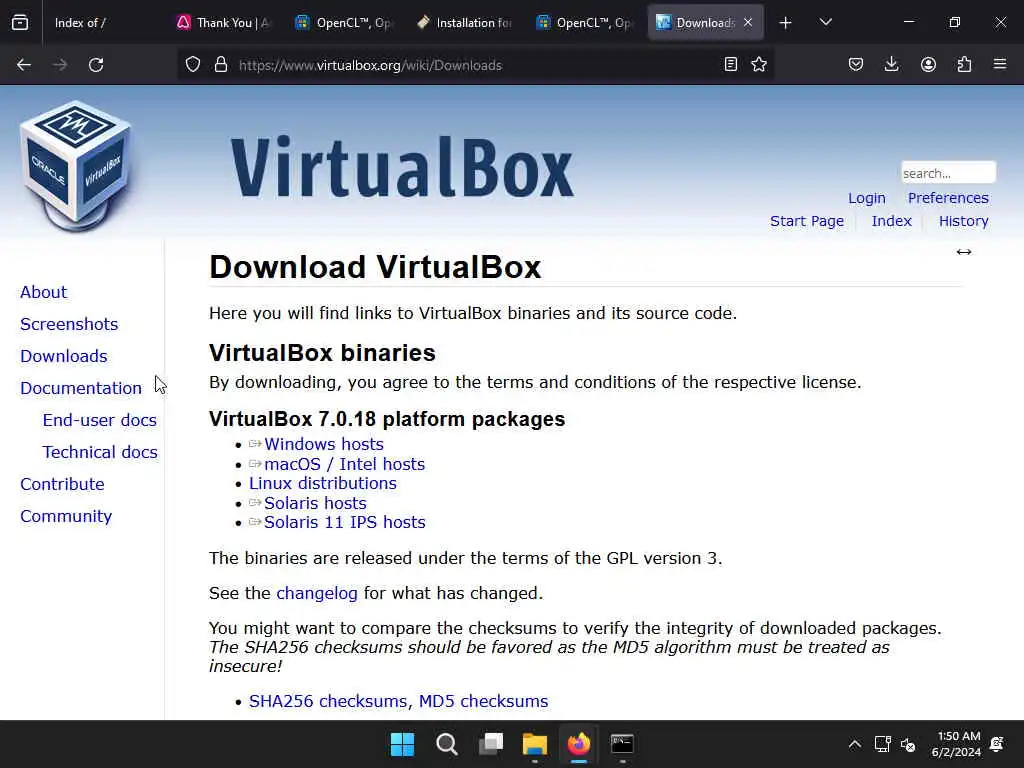The image size is (1024, 768).
Task: Download Solaris hosts package
Action: click(x=315, y=504)
